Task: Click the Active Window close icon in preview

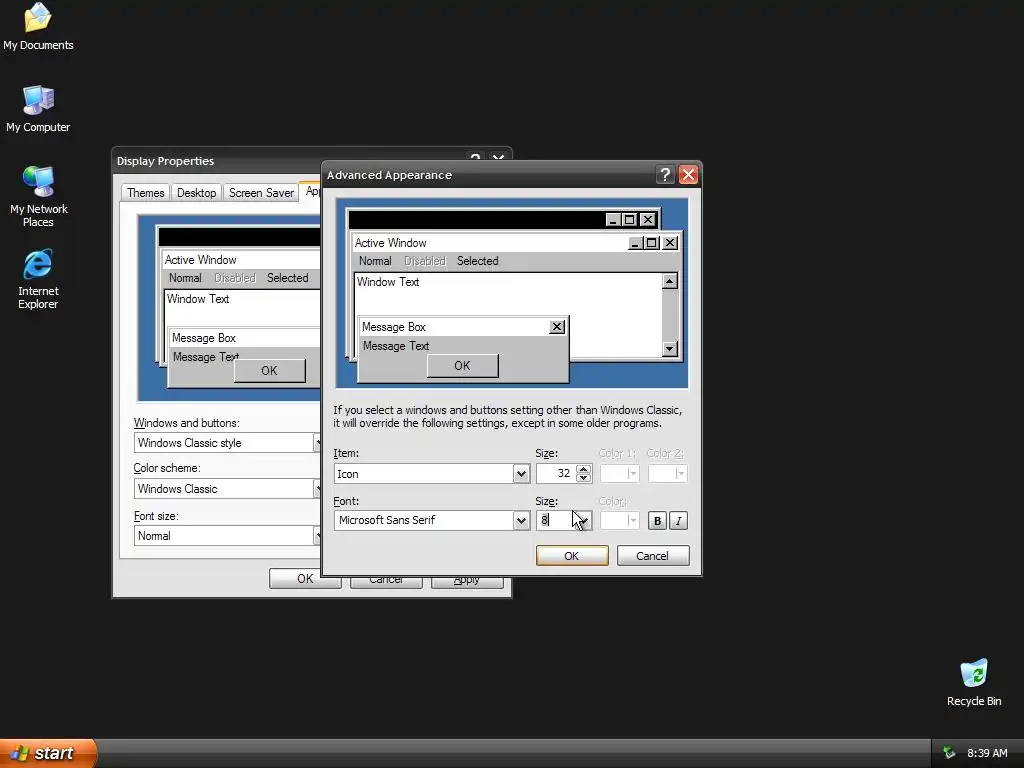Action: pos(670,243)
